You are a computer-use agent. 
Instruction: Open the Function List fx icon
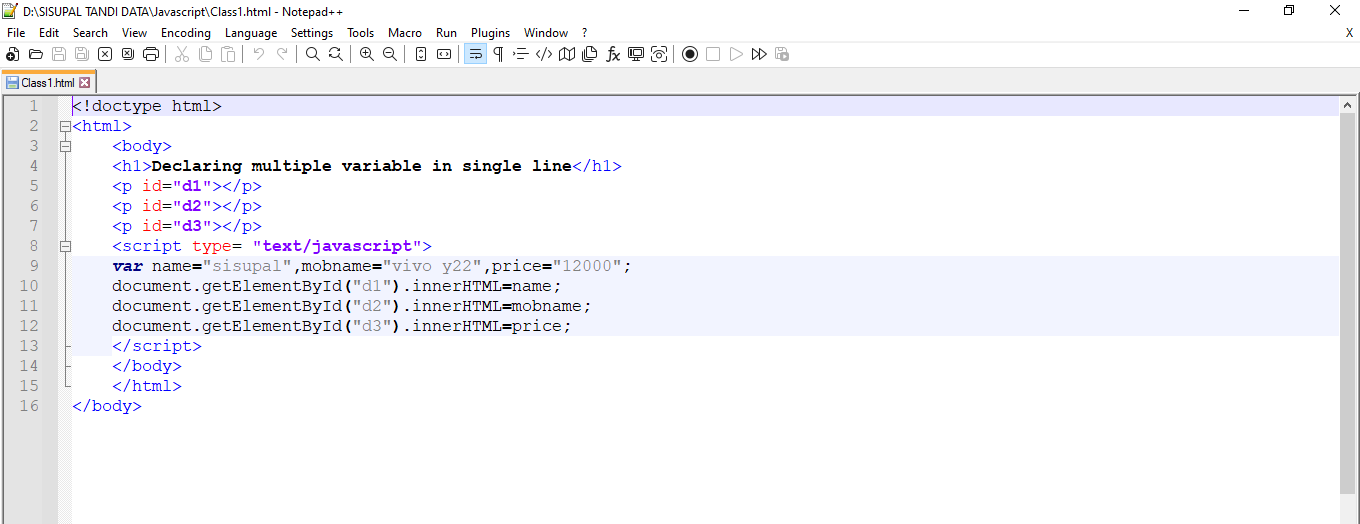[x=613, y=54]
